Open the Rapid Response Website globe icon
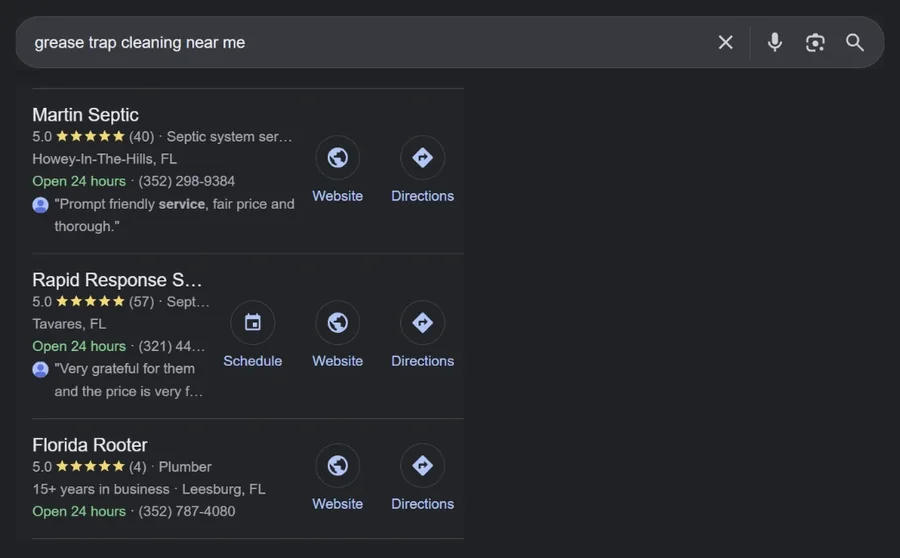 [338, 323]
